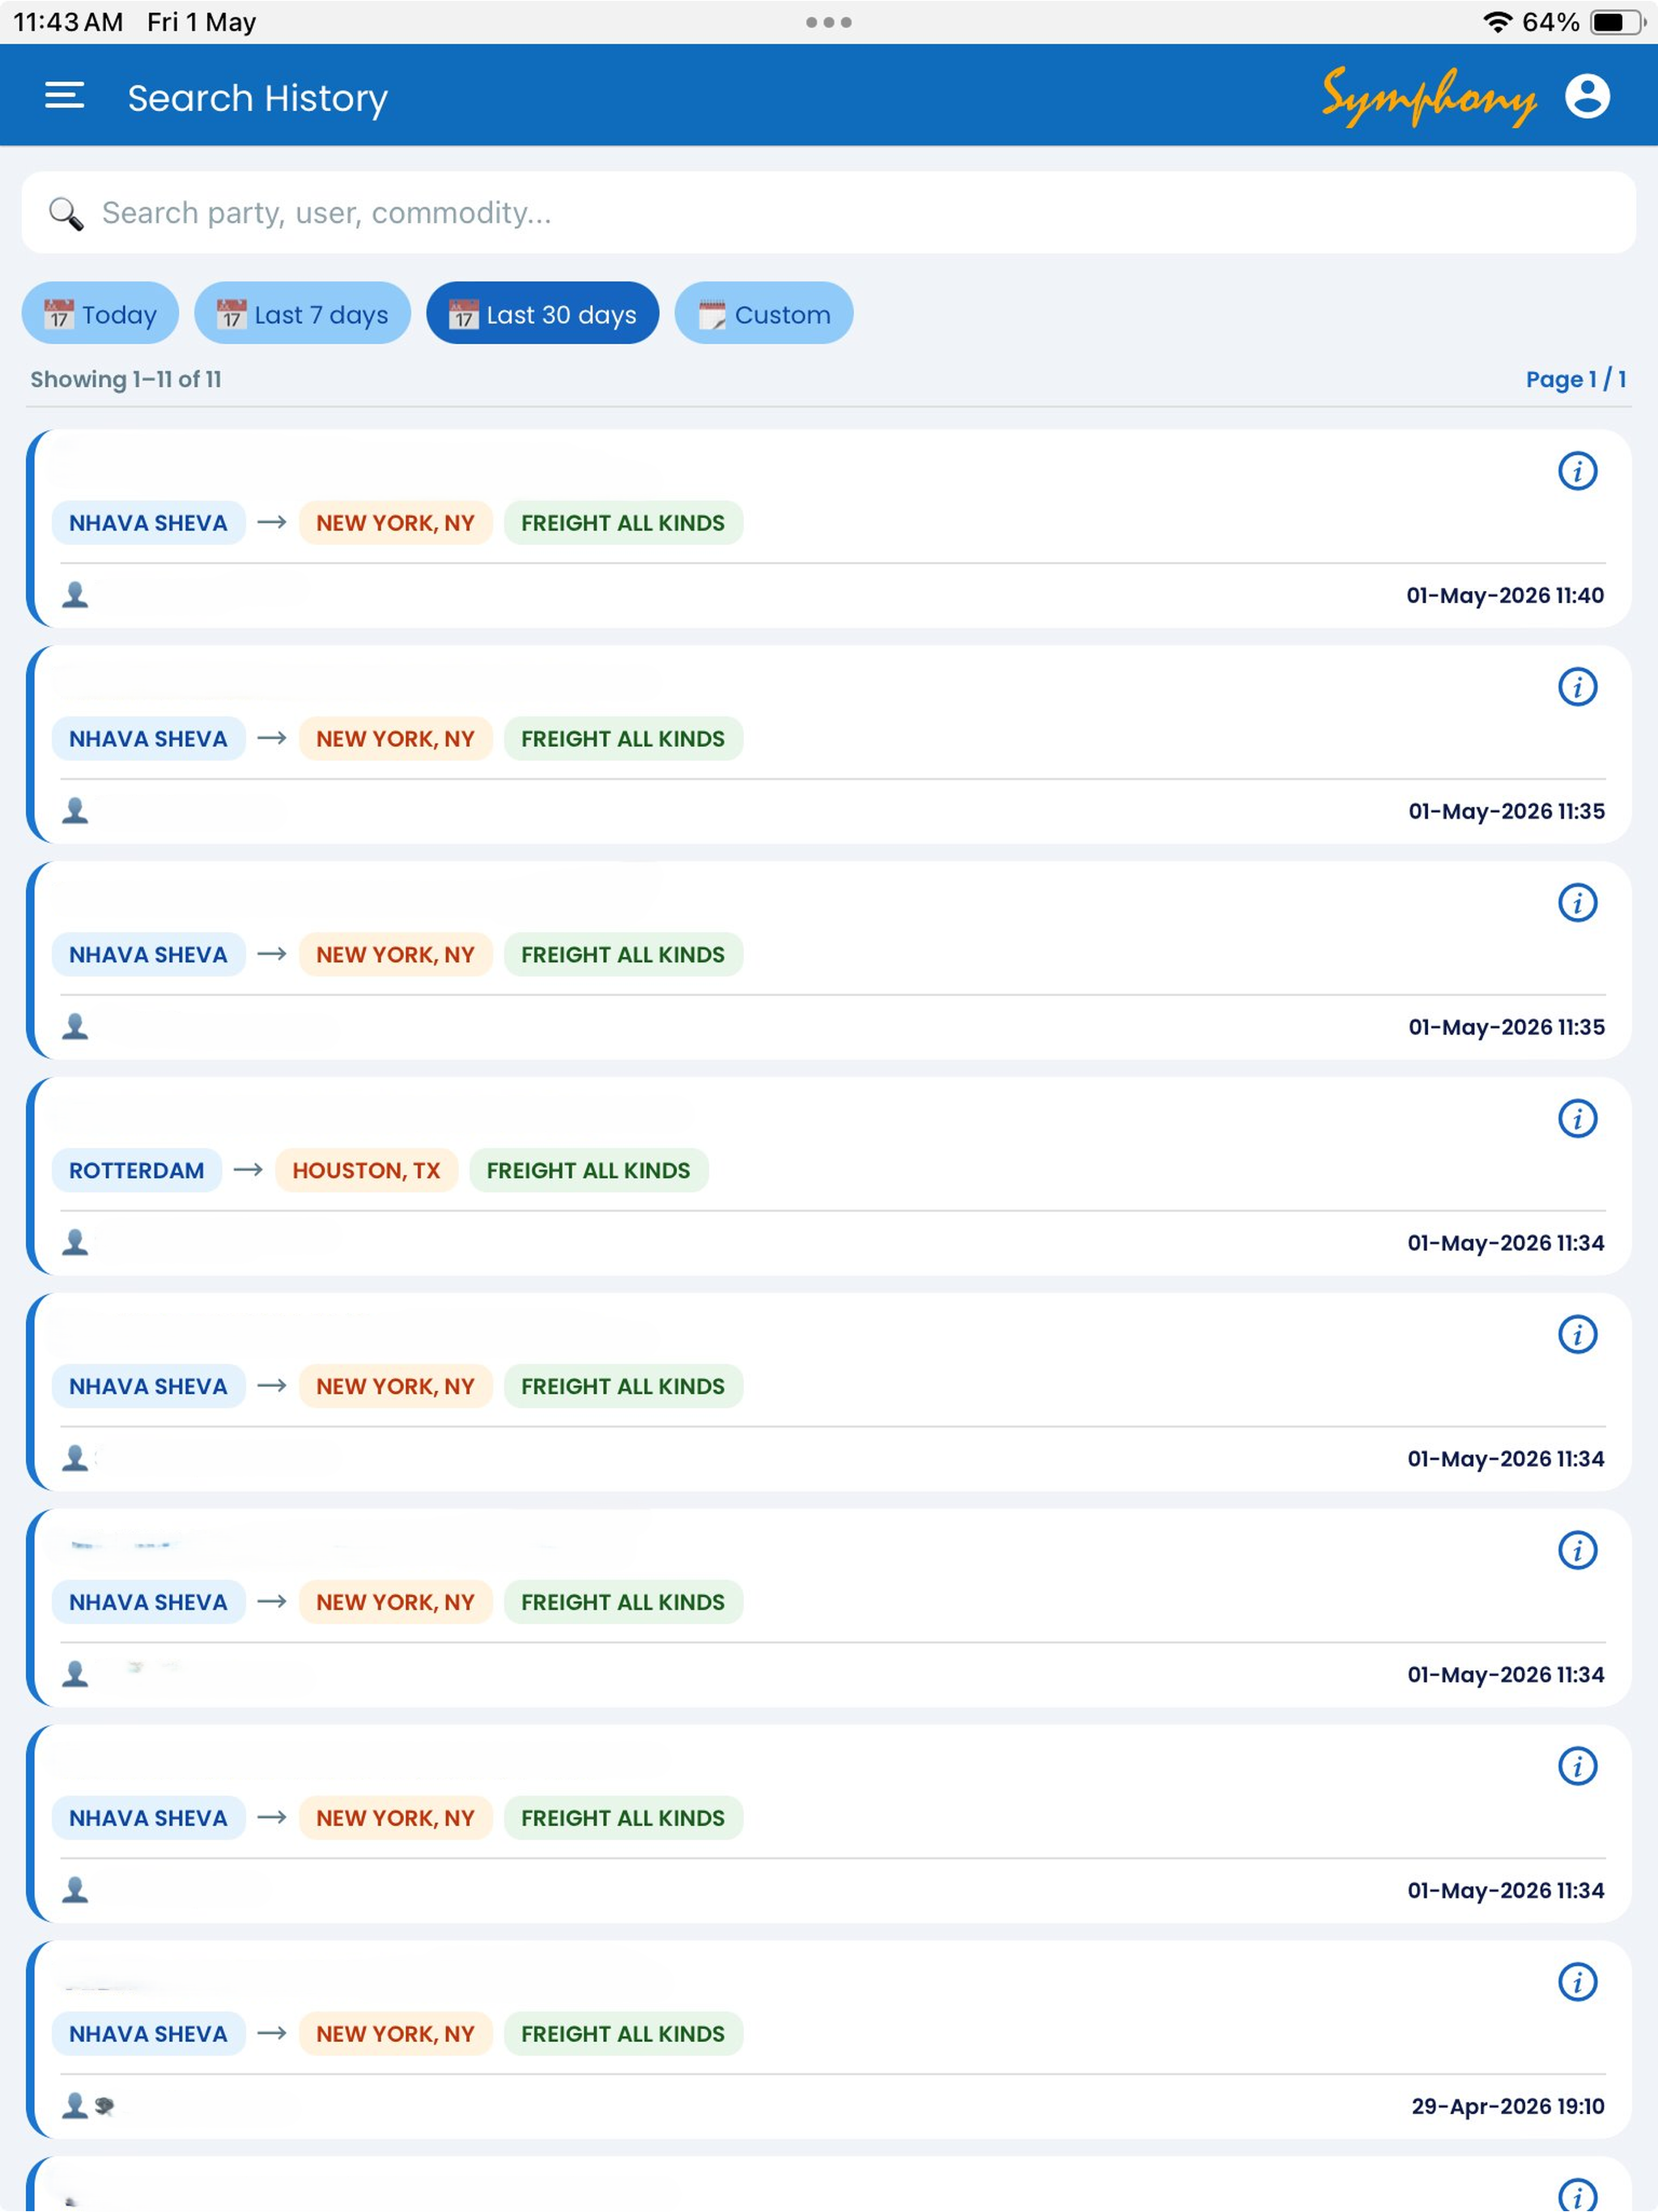
Task: Select the Today date filter
Action: (x=100, y=314)
